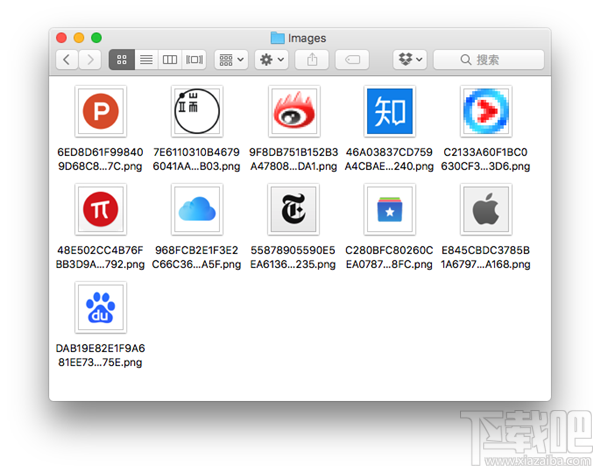600x471 pixels.
Task: Open the arrange items dropdown
Action: (231, 60)
